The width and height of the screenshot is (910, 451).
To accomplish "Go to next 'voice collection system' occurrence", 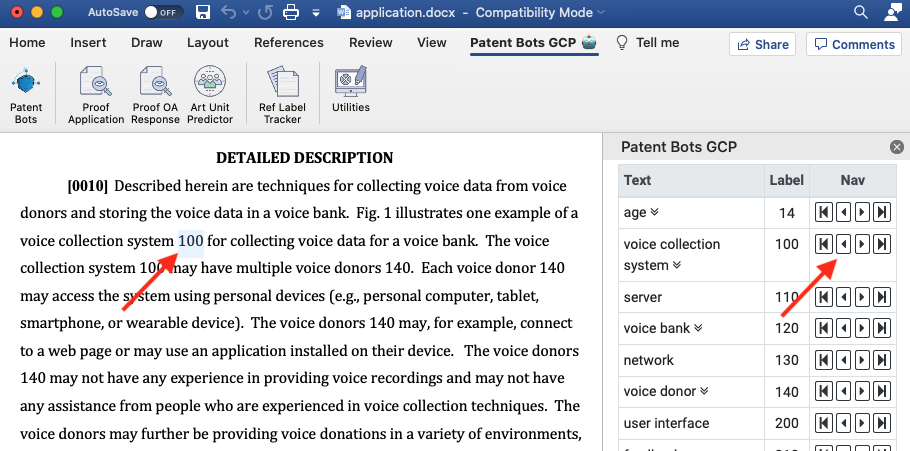I will tap(862, 244).
